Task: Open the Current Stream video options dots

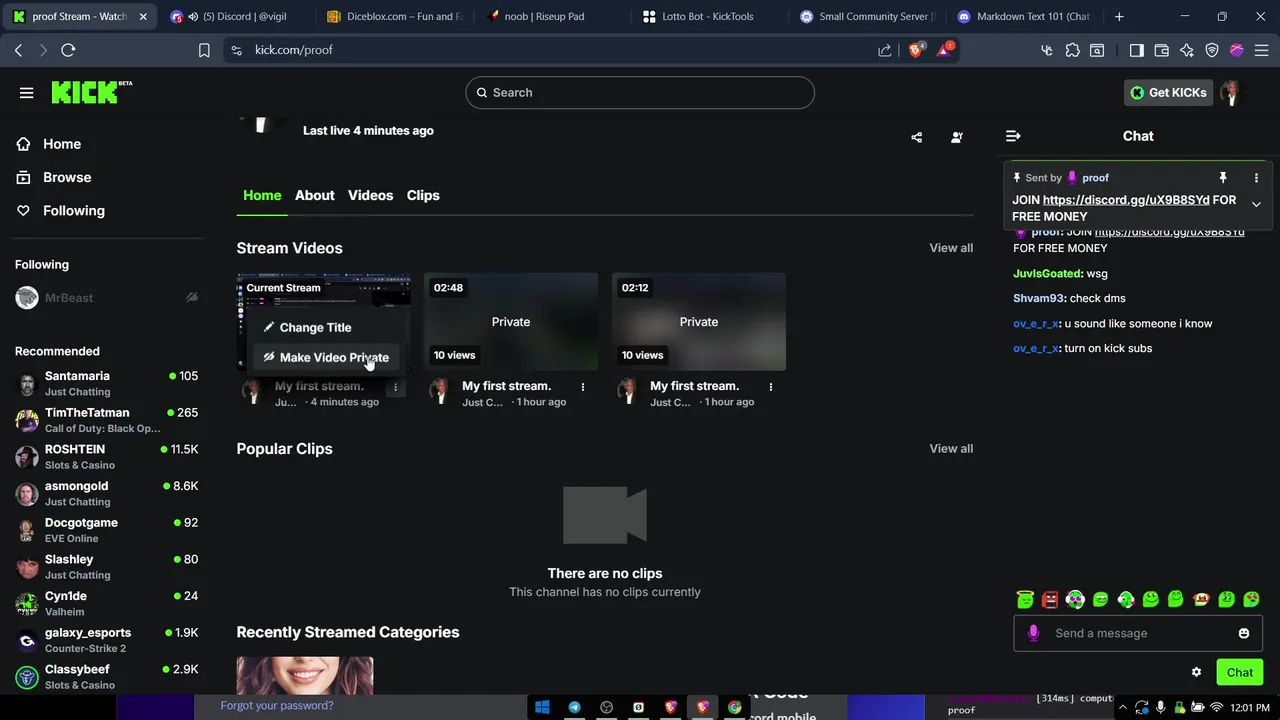Action: pos(395,387)
